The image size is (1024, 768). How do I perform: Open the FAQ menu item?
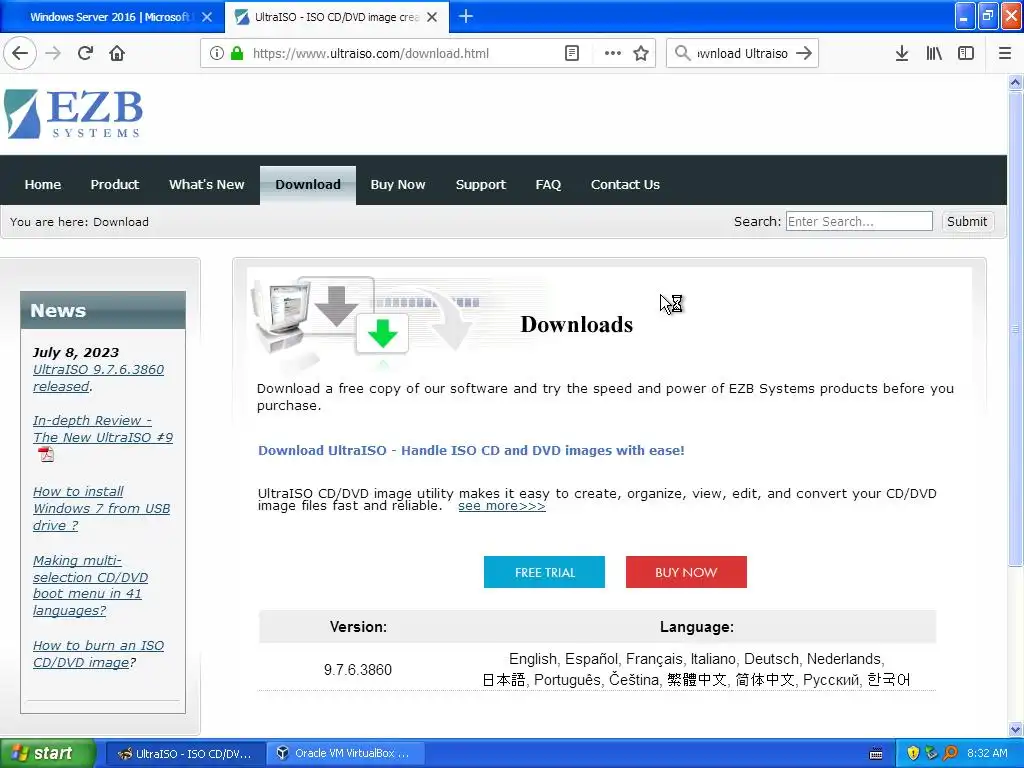[x=548, y=184]
